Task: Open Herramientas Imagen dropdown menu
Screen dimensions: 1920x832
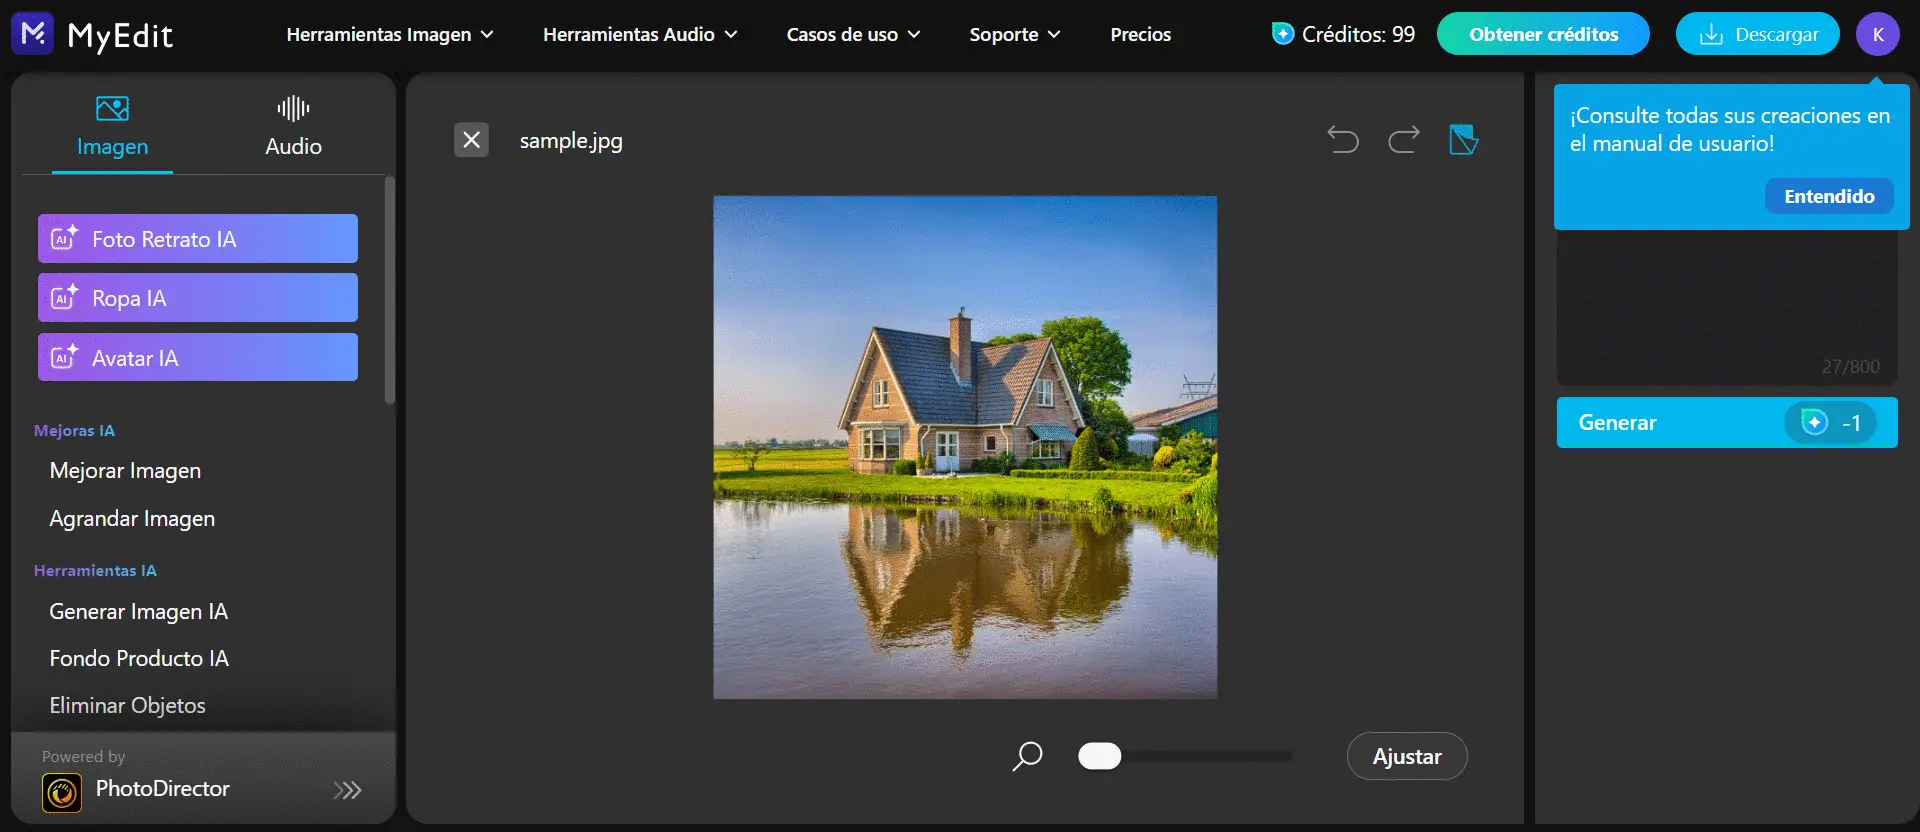Action: (390, 34)
